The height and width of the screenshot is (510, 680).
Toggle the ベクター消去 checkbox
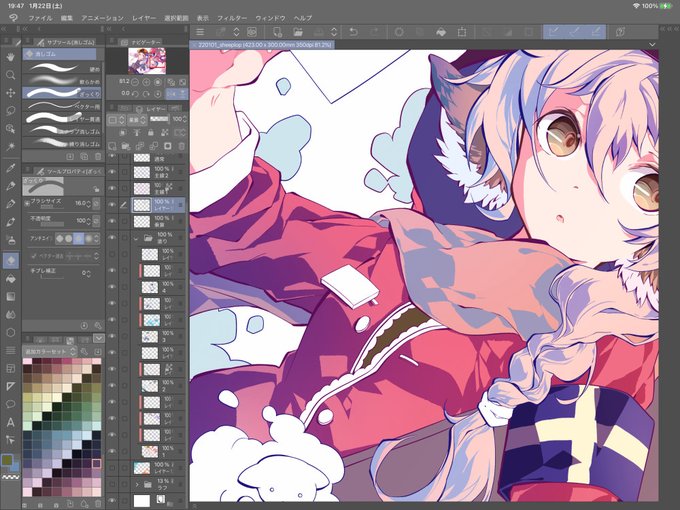pos(34,256)
